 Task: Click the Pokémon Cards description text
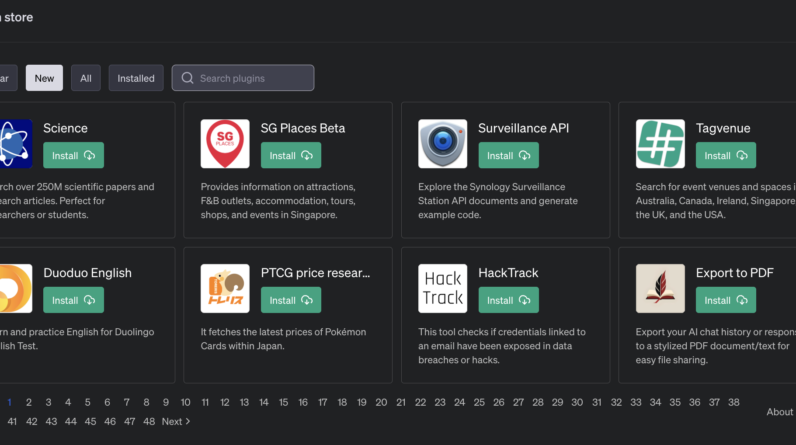(x=283, y=339)
